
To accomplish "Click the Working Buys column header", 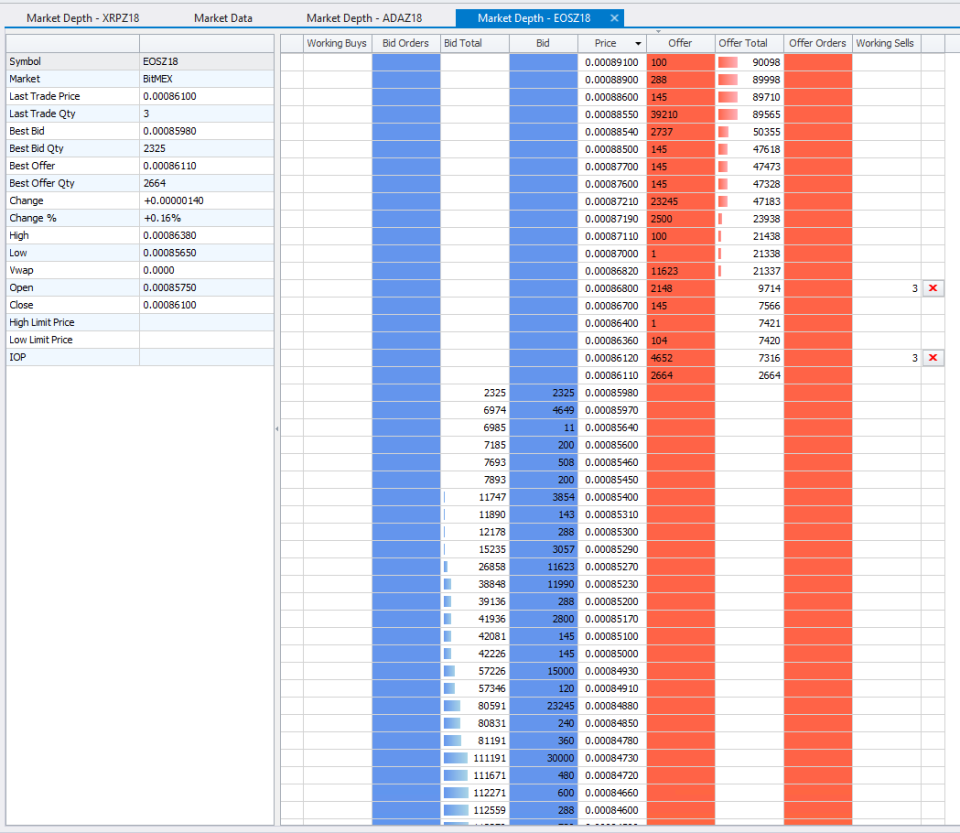I will click(x=336, y=43).
